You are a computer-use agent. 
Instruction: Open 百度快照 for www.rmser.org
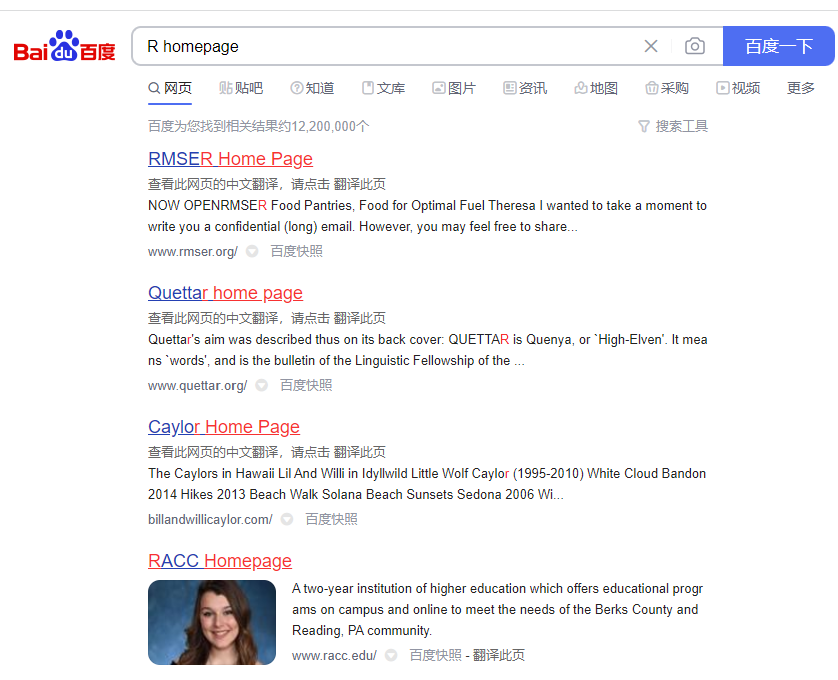(x=297, y=251)
